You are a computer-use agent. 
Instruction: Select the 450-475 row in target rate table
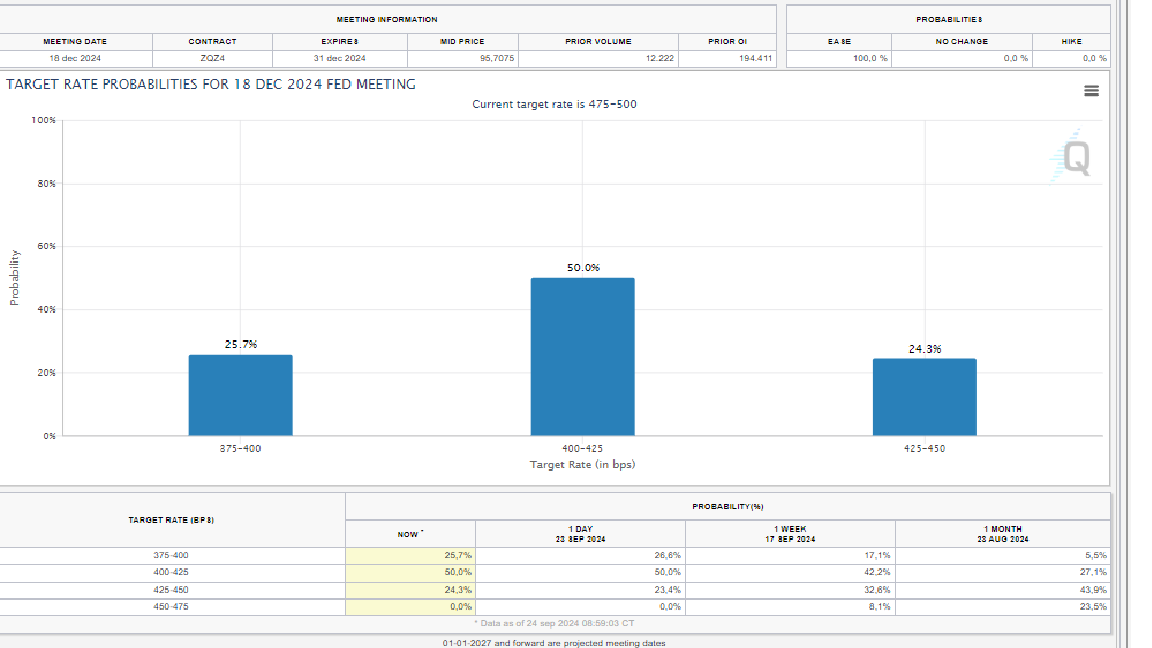[172, 607]
